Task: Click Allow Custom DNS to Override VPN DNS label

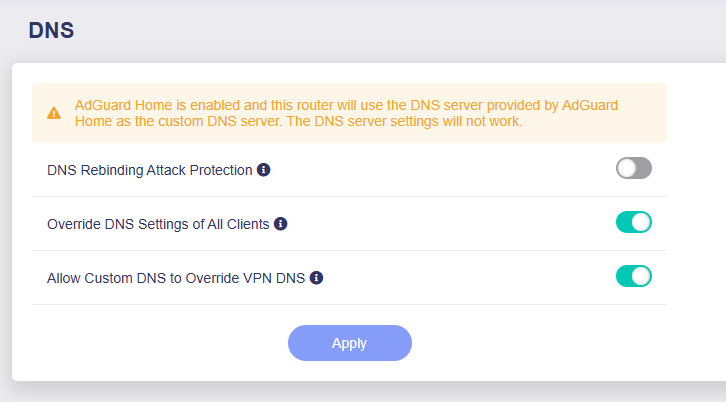Action: tap(175, 278)
